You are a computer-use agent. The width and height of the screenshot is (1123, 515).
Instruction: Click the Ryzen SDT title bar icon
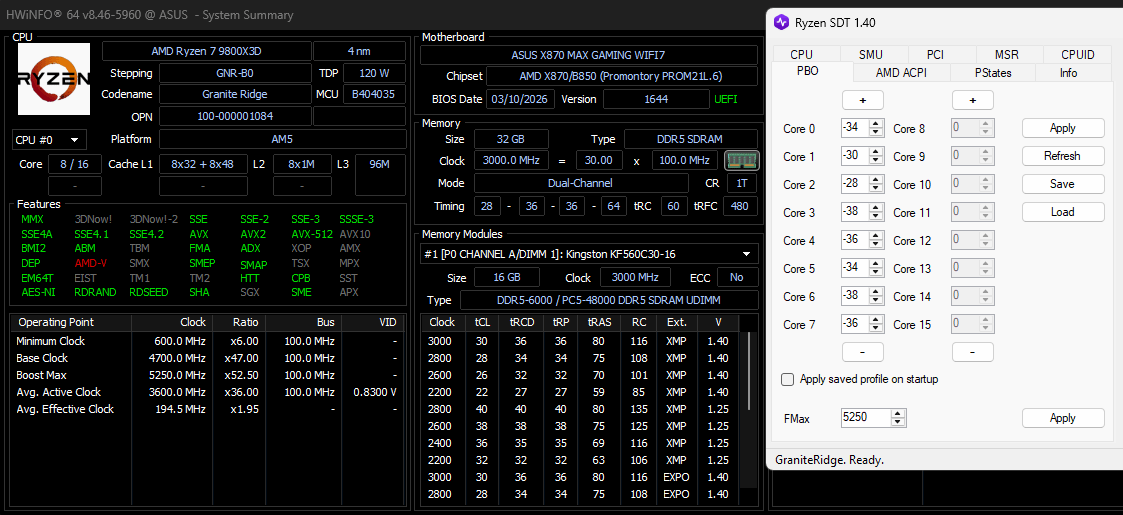coord(781,22)
